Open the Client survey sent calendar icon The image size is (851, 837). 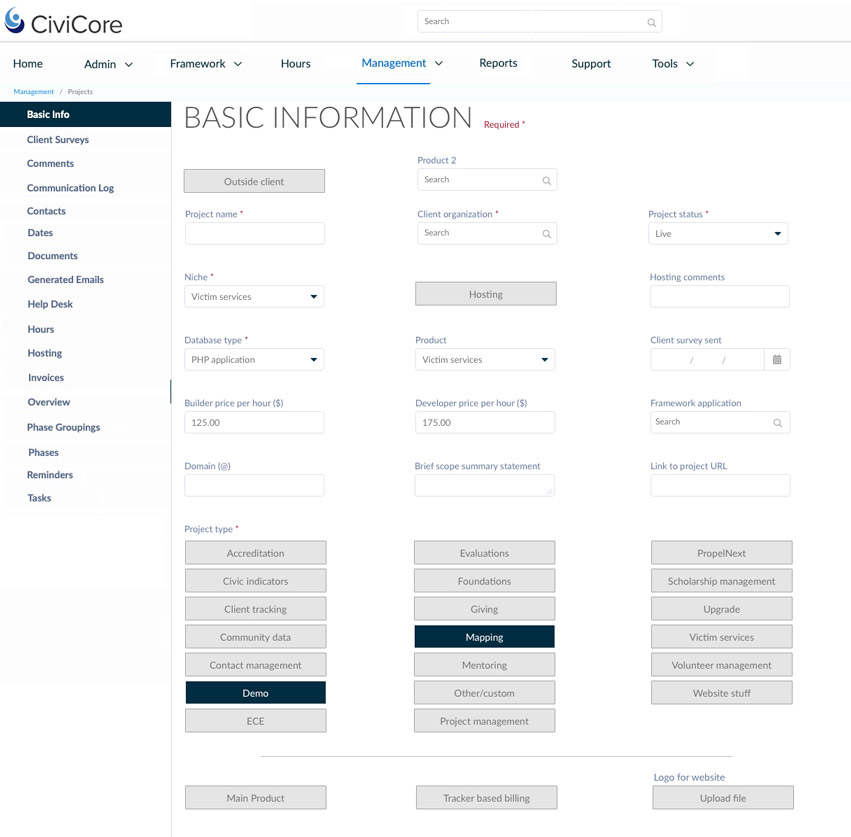(777, 360)
